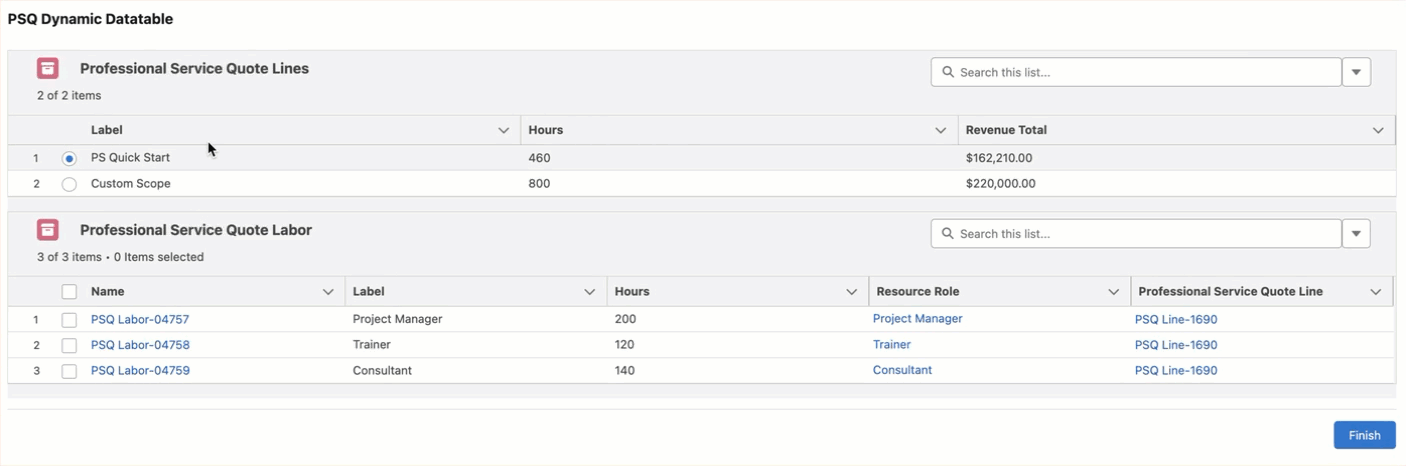Open the PSQ Labor-04759 link
Viewport: 1406px width, 466px height.
(140, 371)
